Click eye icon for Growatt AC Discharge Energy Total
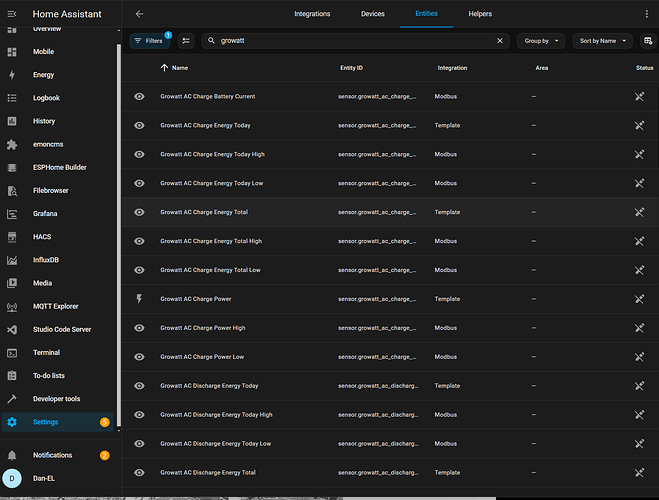This screenshot has height=500, width=659. click(140, 472)
